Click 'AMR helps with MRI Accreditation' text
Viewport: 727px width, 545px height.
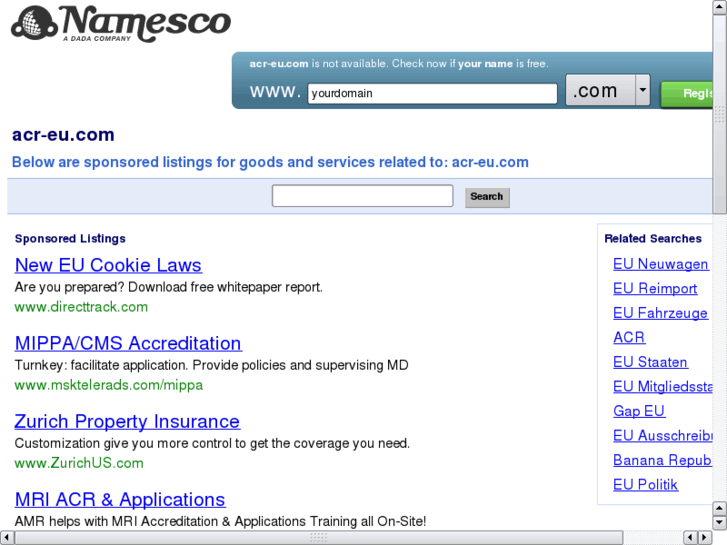pos(220,521)
